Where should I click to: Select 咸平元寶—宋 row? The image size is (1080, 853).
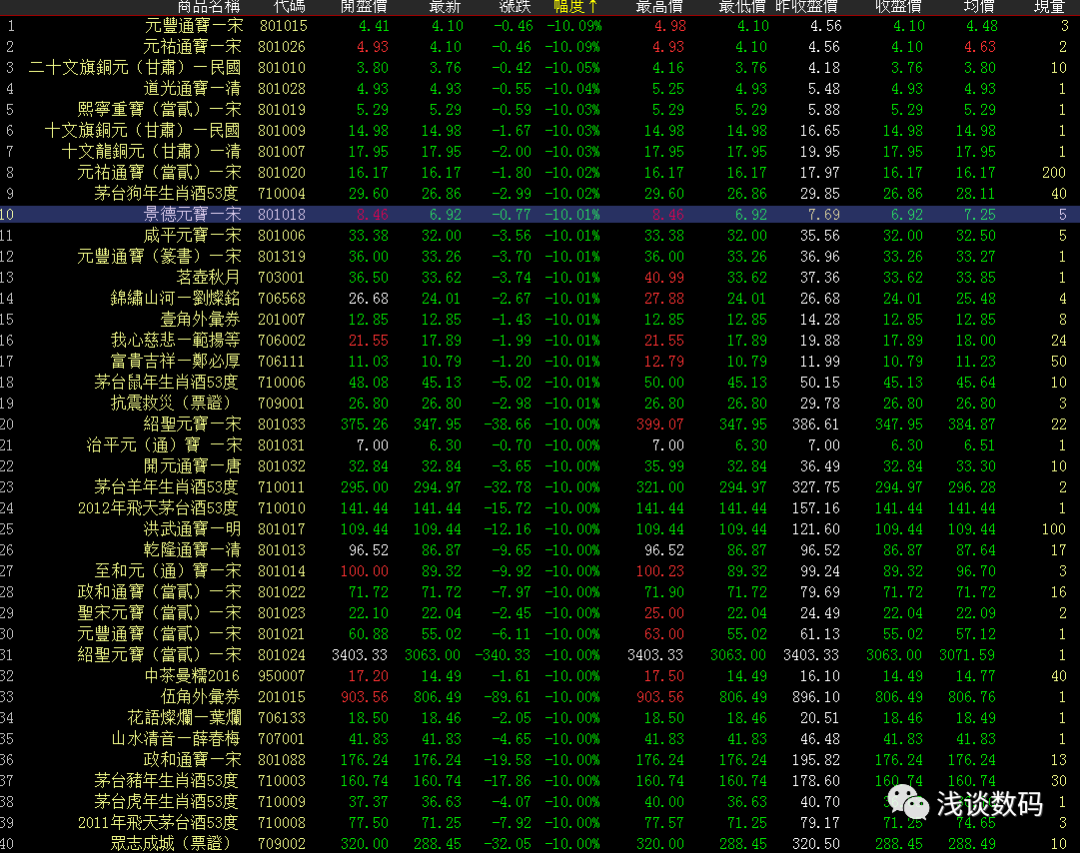pyautogui.click(x=540, y=236)
